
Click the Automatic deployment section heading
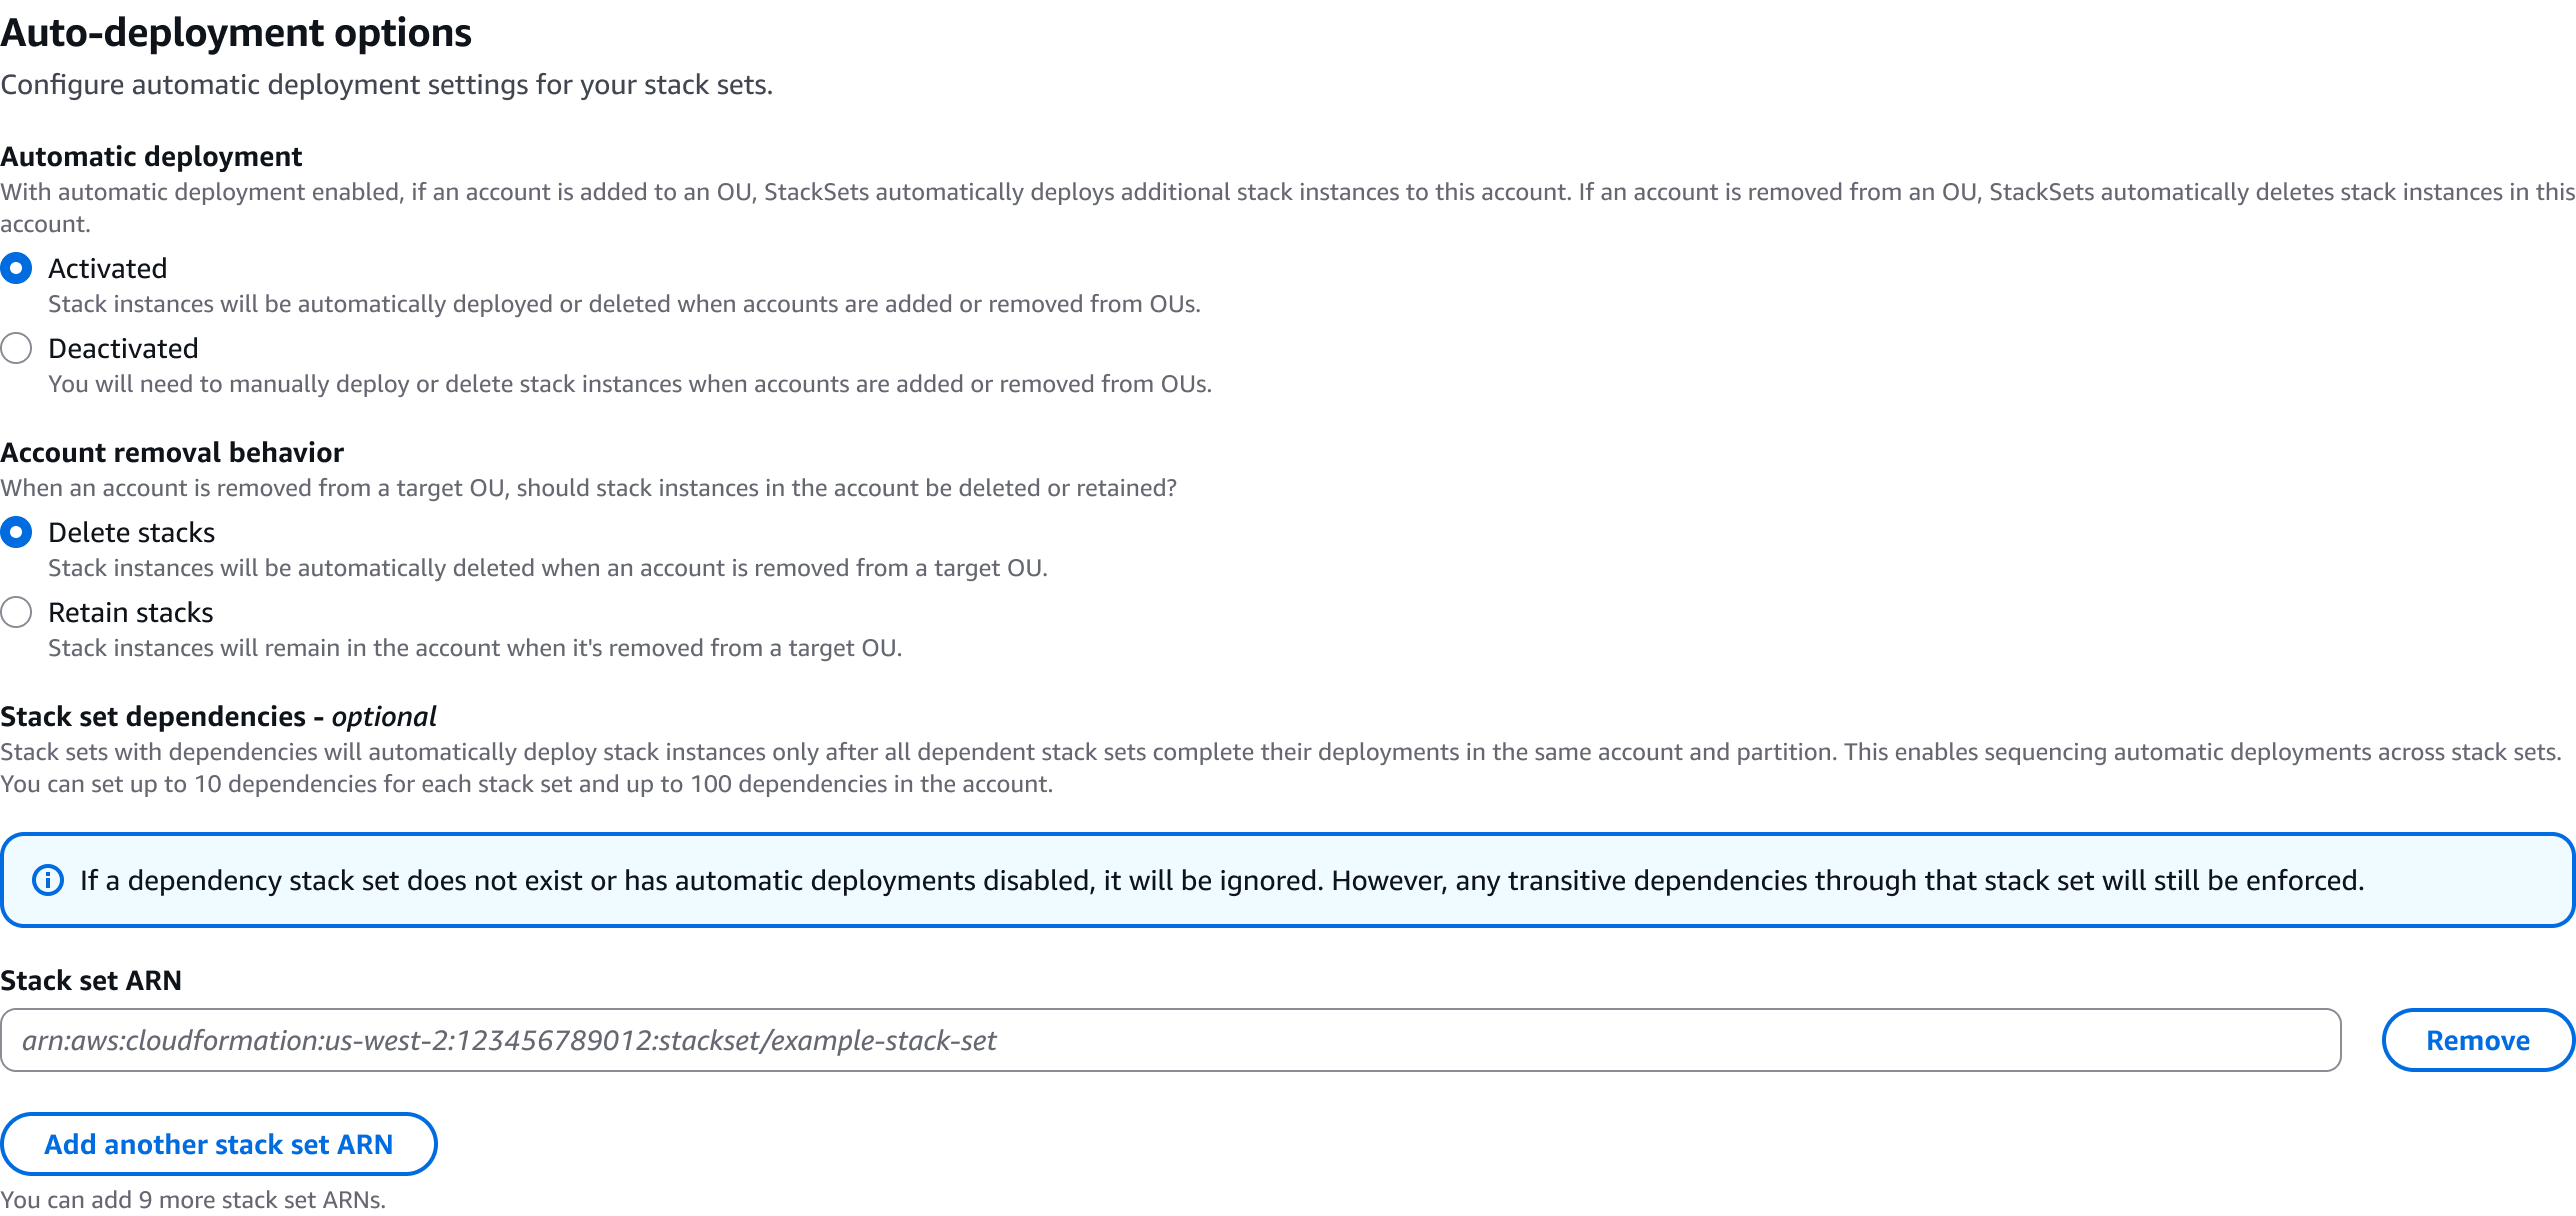pos(151,156)
